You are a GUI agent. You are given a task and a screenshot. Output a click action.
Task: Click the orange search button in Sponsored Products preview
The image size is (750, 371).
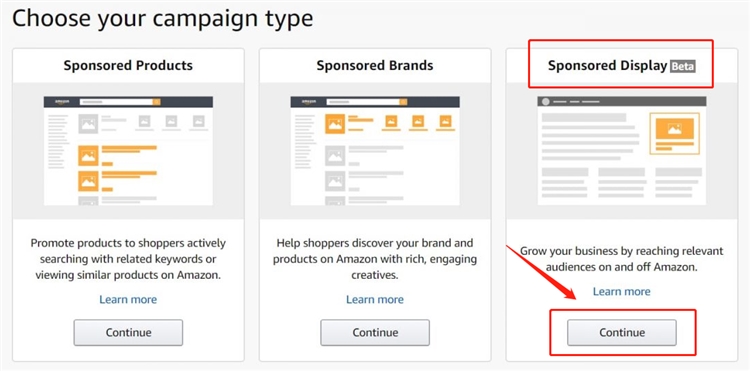[x=156, y=102]
